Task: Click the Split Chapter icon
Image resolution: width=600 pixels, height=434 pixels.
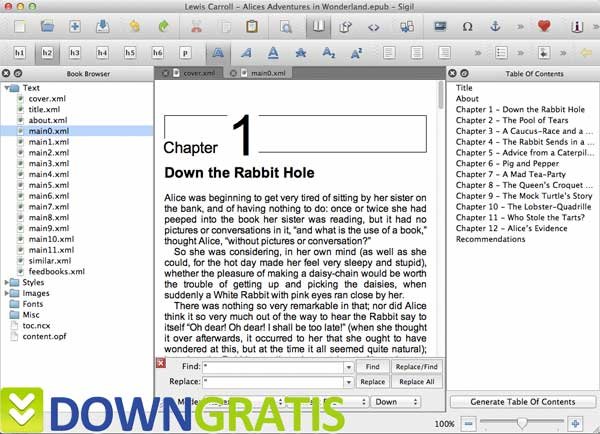Action: pos(406,26)
